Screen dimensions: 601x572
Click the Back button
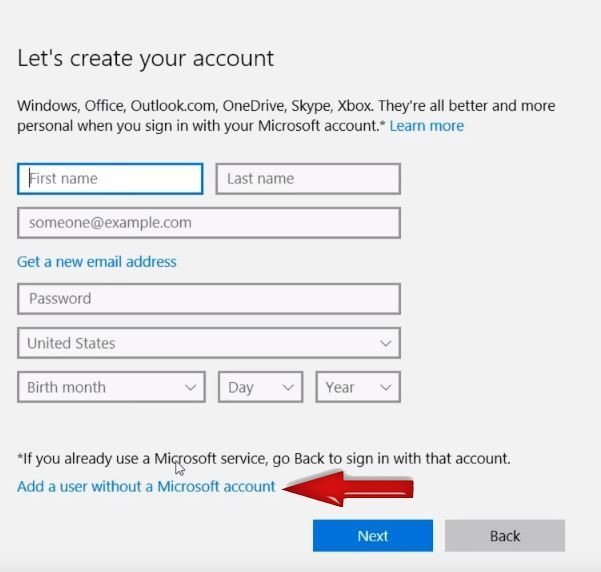(x=505, y=536)
